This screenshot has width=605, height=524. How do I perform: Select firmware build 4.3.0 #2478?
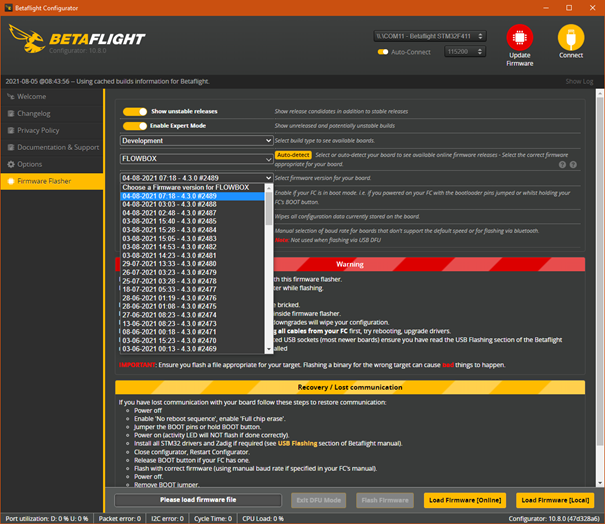pyautogui.click(x=193, y=281)
